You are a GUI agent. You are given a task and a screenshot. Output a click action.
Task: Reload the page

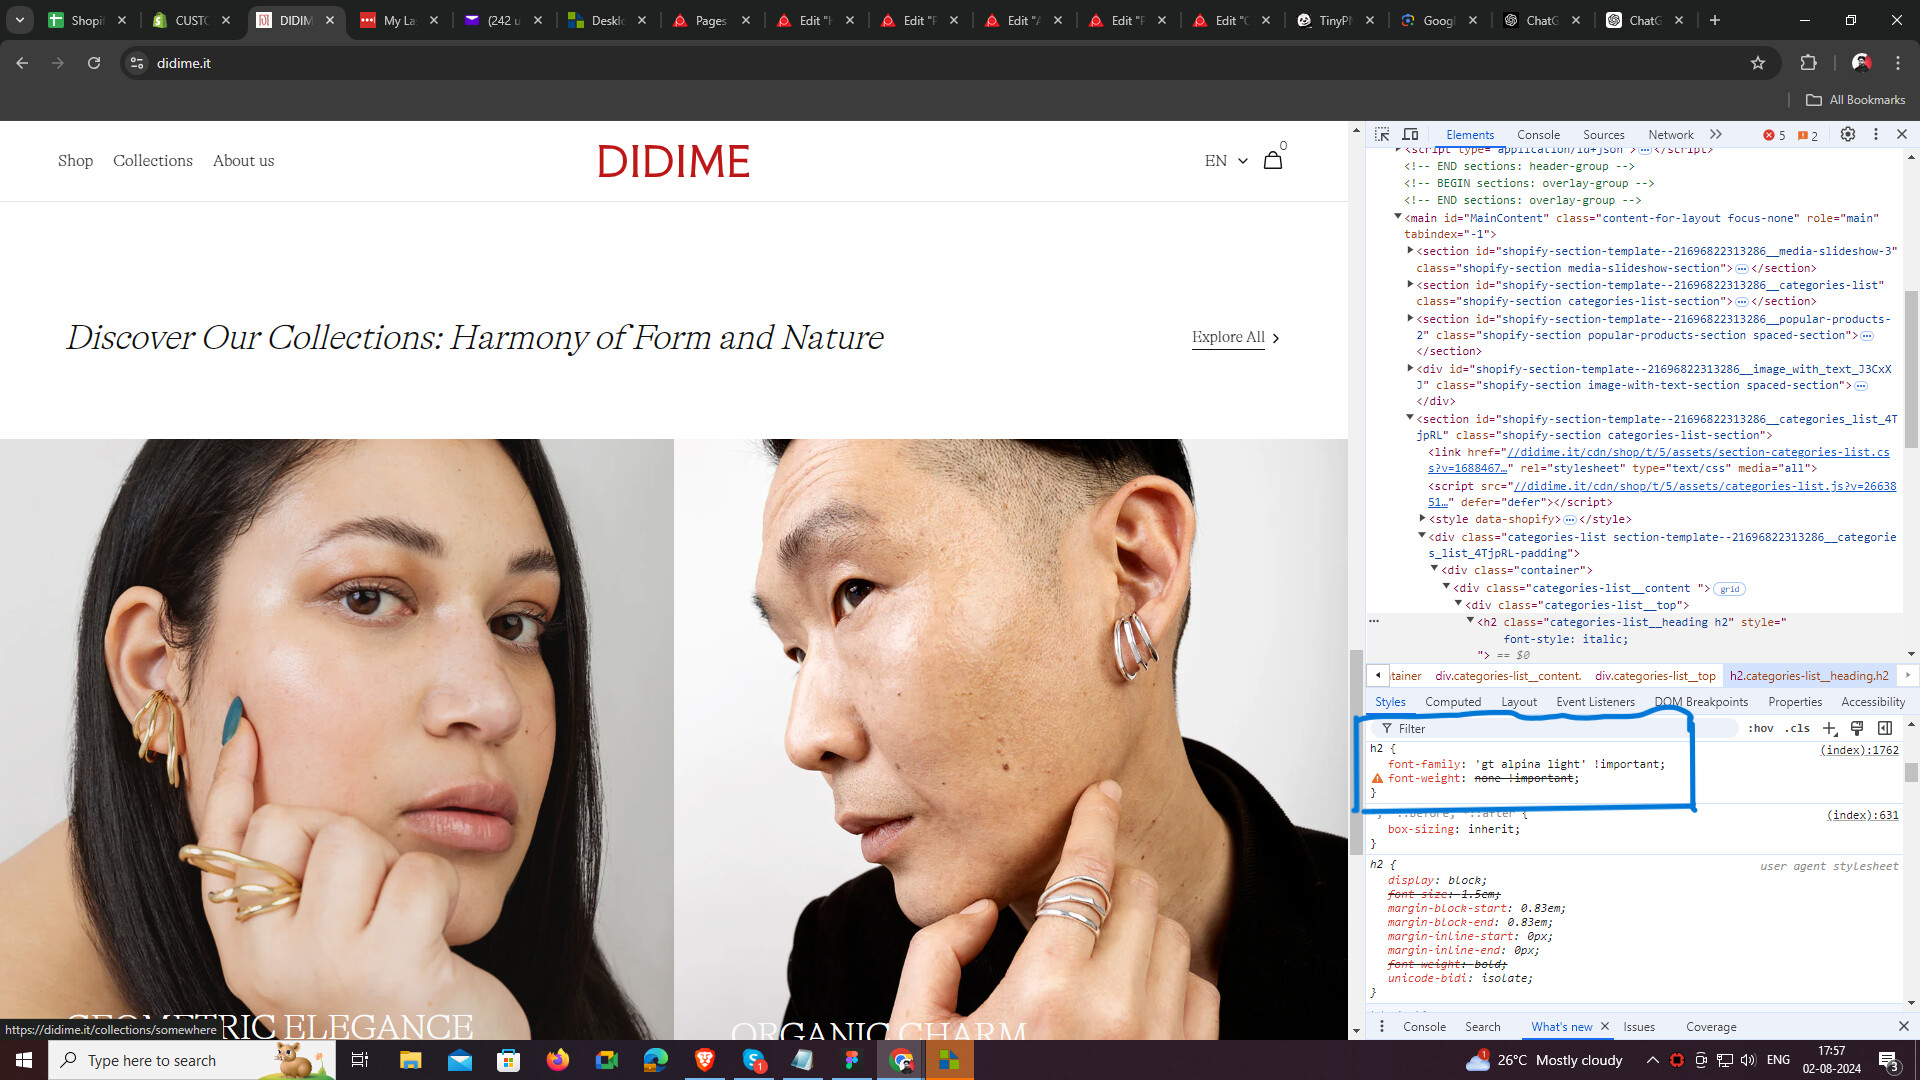[94, 63]
